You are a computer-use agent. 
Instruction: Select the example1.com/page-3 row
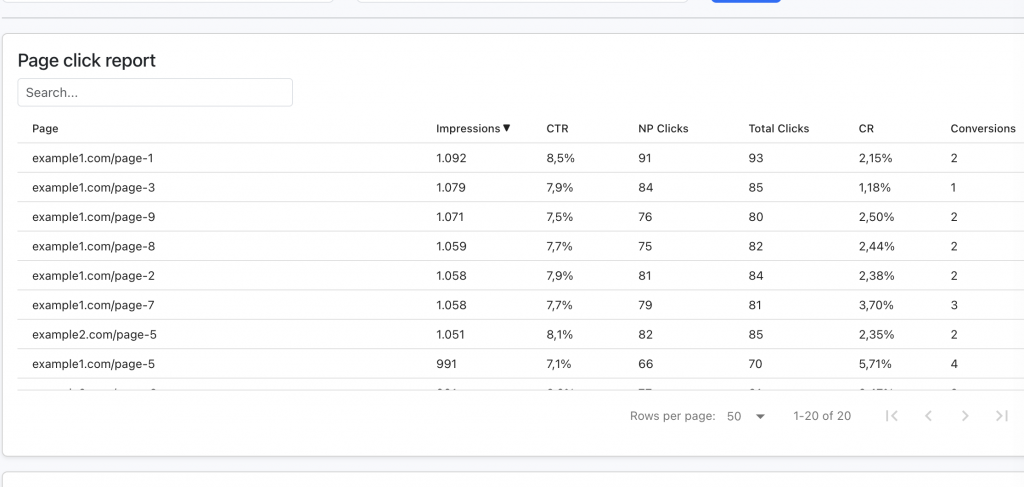(92, 187)
